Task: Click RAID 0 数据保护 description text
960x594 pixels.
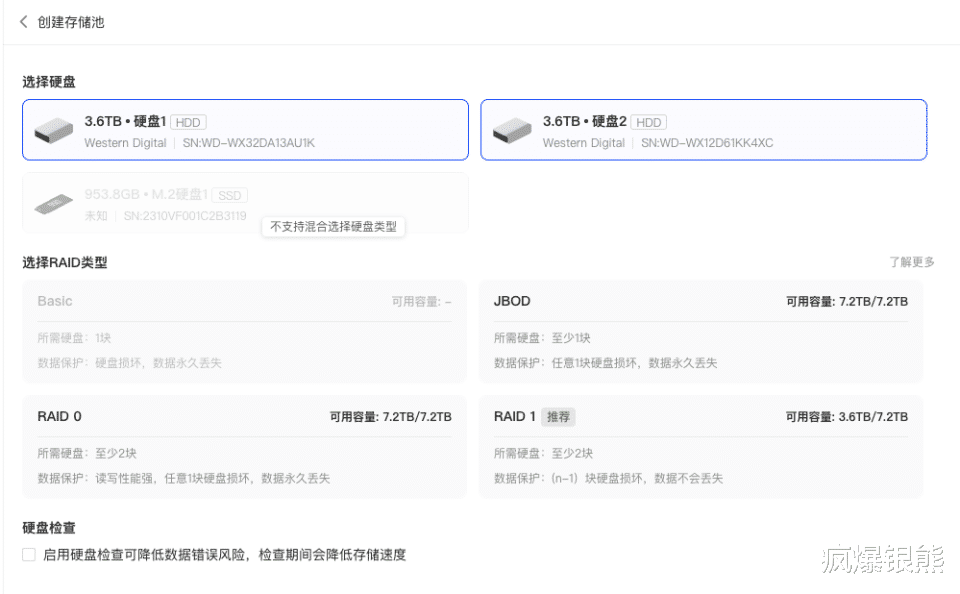Action: pyautogui.click(x=184, y=478)
